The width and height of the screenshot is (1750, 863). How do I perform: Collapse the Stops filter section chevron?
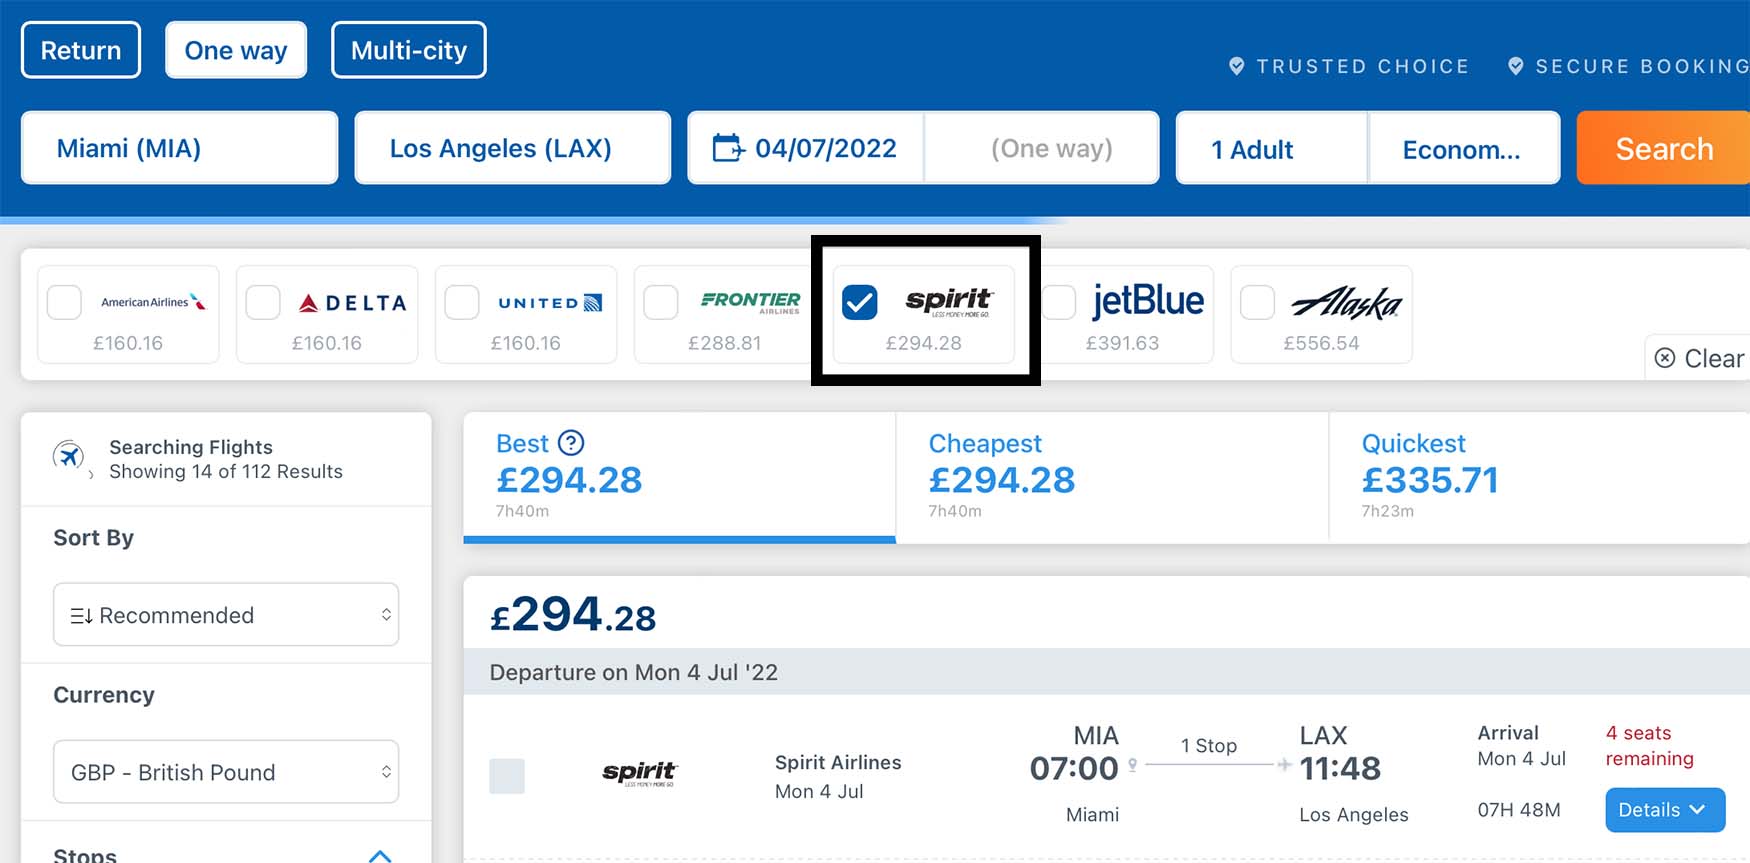point(380,855)
